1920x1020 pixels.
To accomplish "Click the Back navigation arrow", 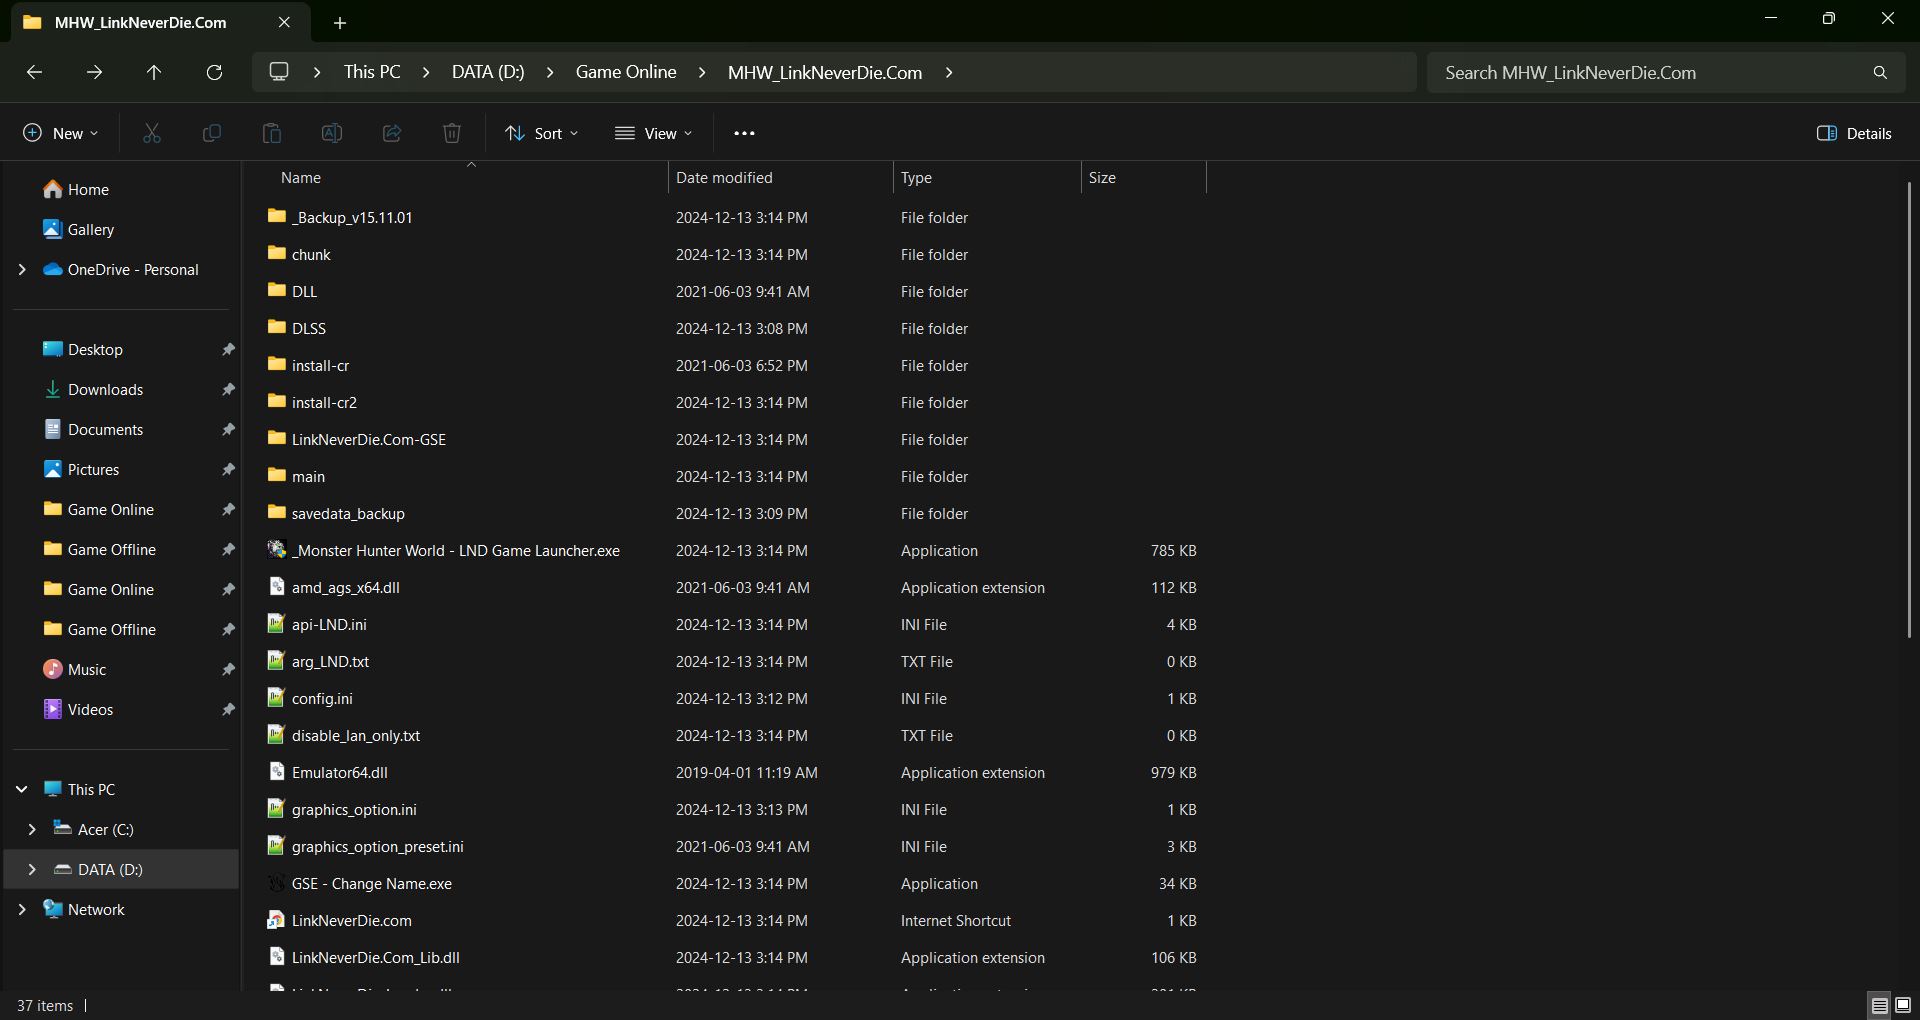I will pyautogui.click(x=34, y=73).
